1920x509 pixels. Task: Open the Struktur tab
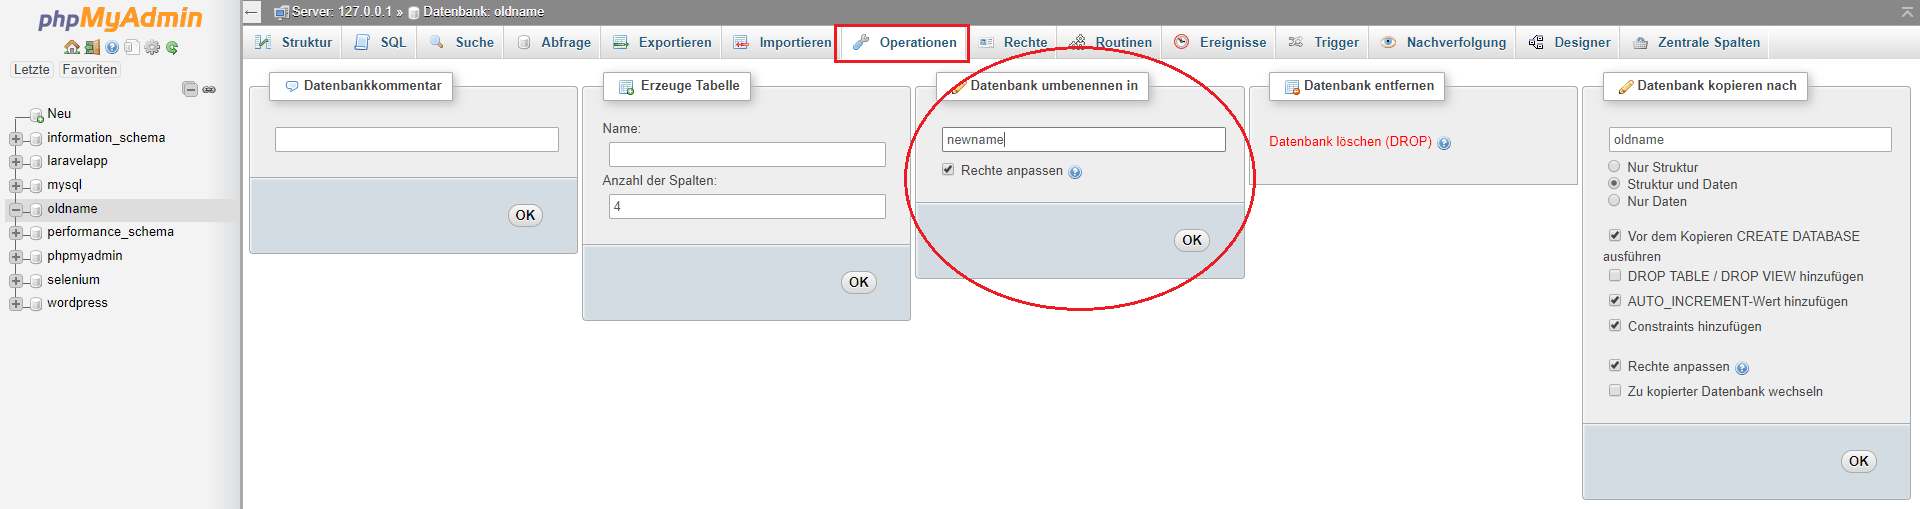coord(293,42)
